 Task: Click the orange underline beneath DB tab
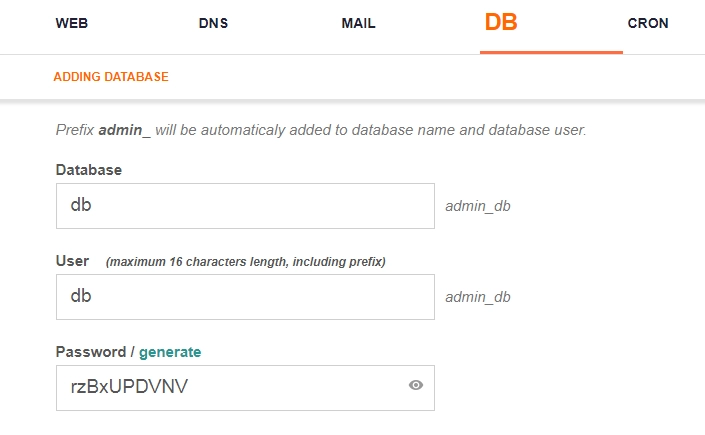tap(551, 52)
